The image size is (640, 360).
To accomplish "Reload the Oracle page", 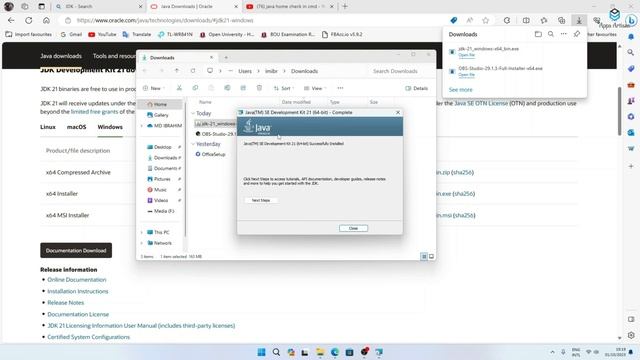I will pyautogui.click(x=29, y=20).
